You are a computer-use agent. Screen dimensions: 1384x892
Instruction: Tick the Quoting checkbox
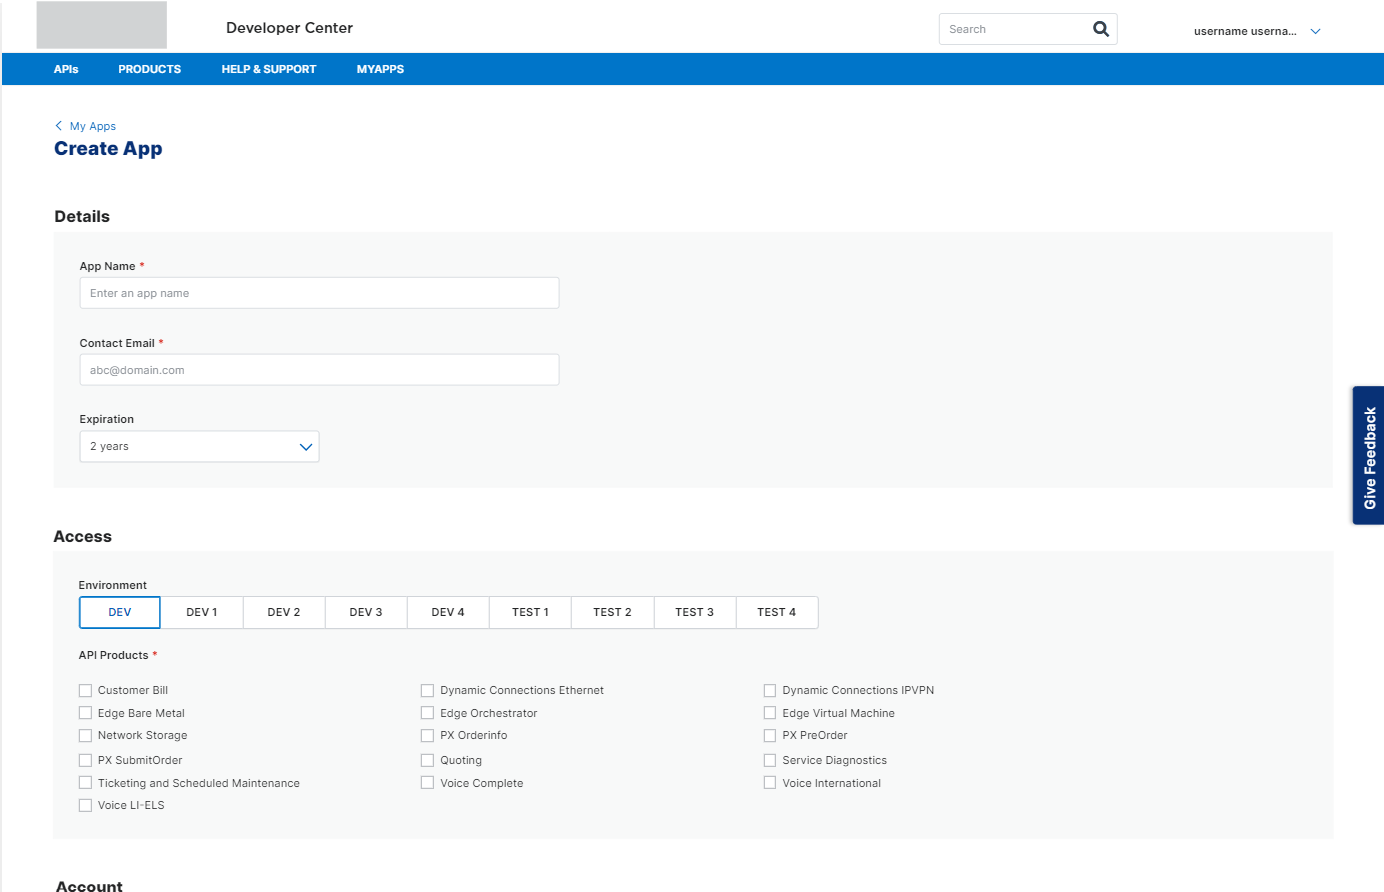coord(427,760)
